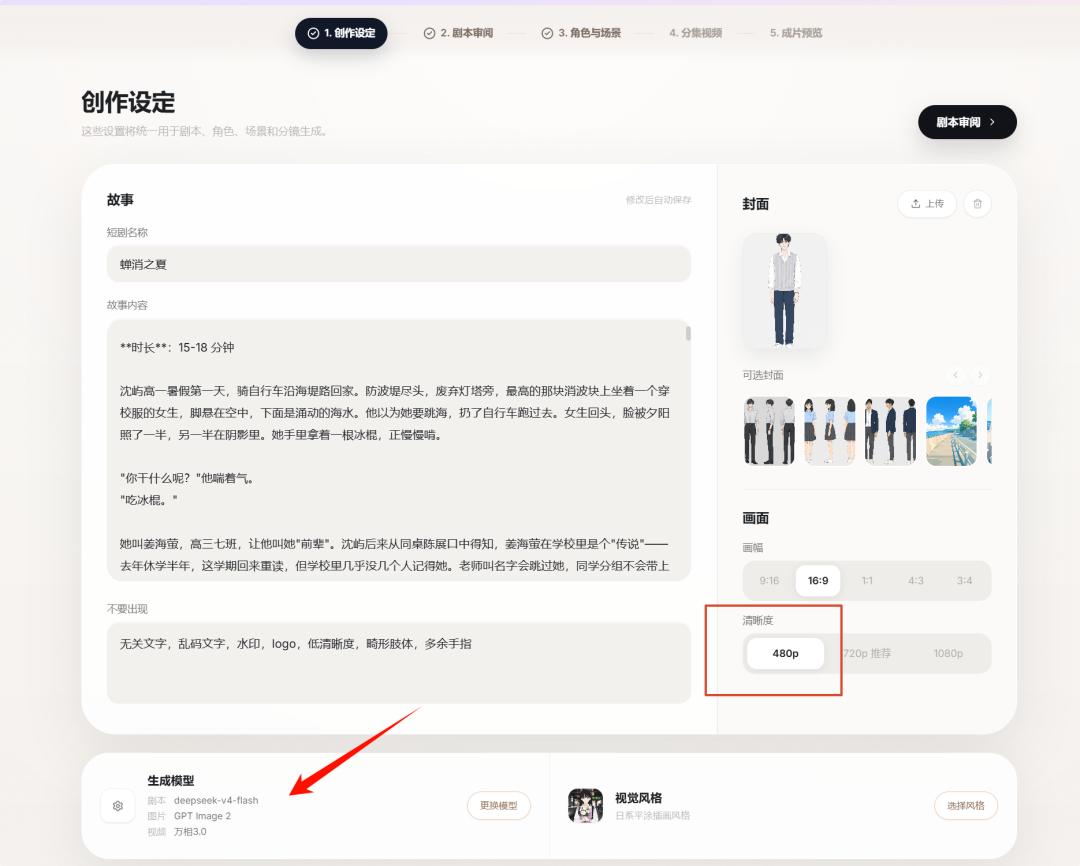The width and height of the screenshot is (1080, 866).
Task: Go to step 3. 角色与场景
Action: coord(581,33)
